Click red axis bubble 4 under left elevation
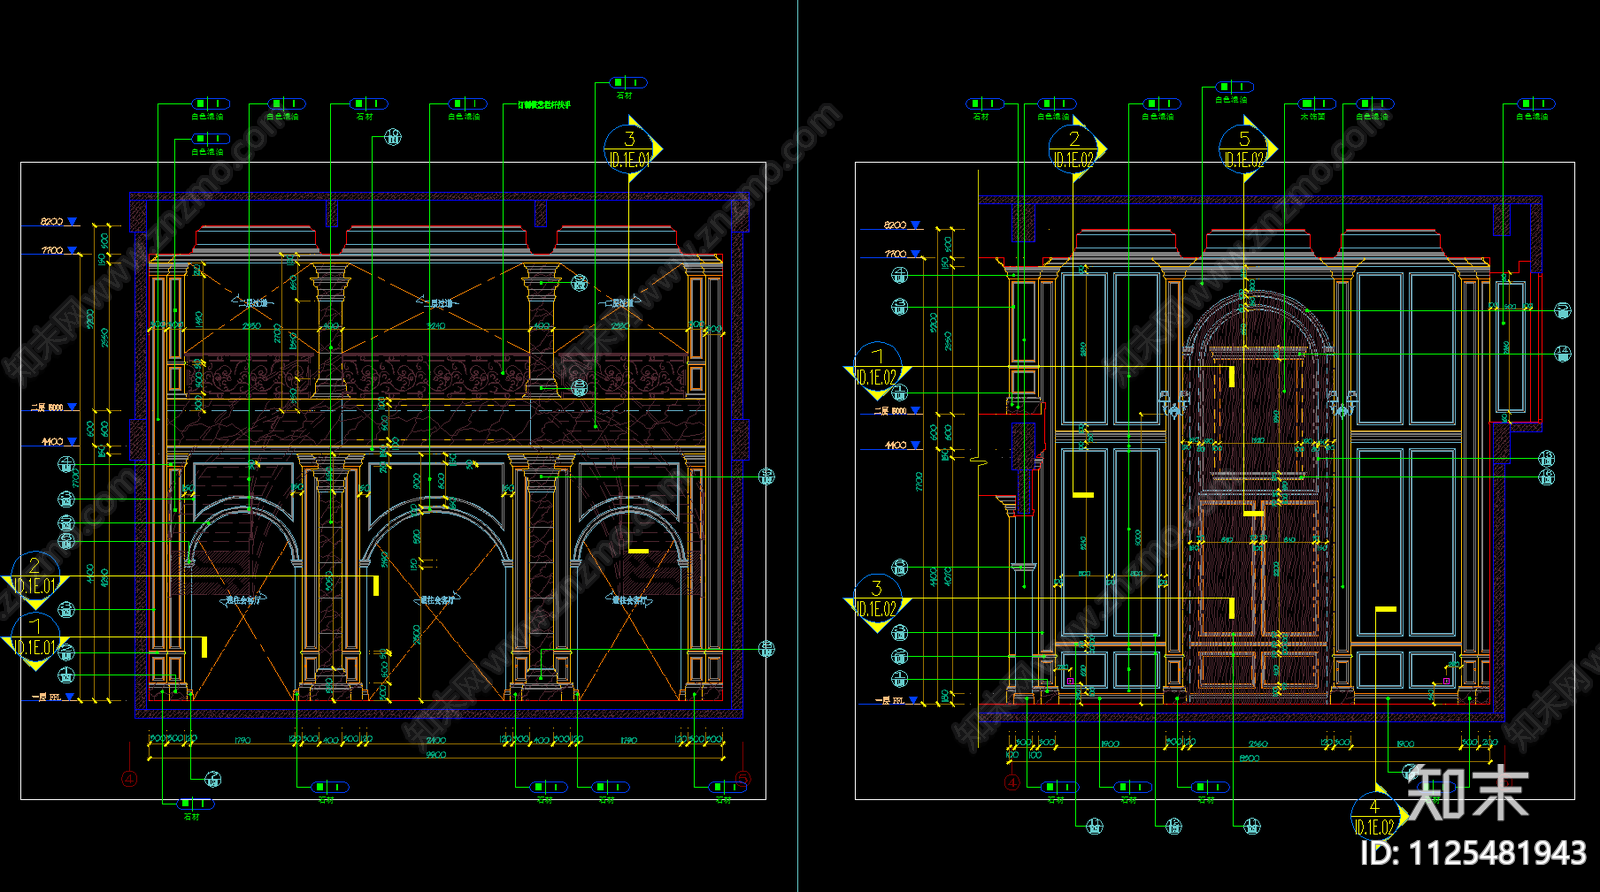 pyautogui.click(x=129, y=778)
